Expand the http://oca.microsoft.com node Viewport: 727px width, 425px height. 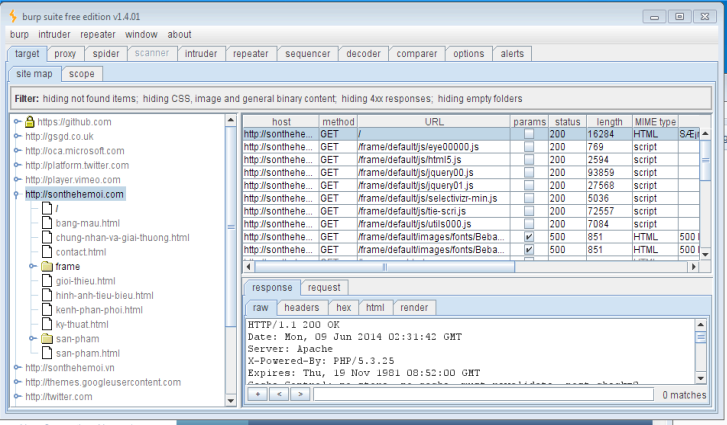(17, 151)
